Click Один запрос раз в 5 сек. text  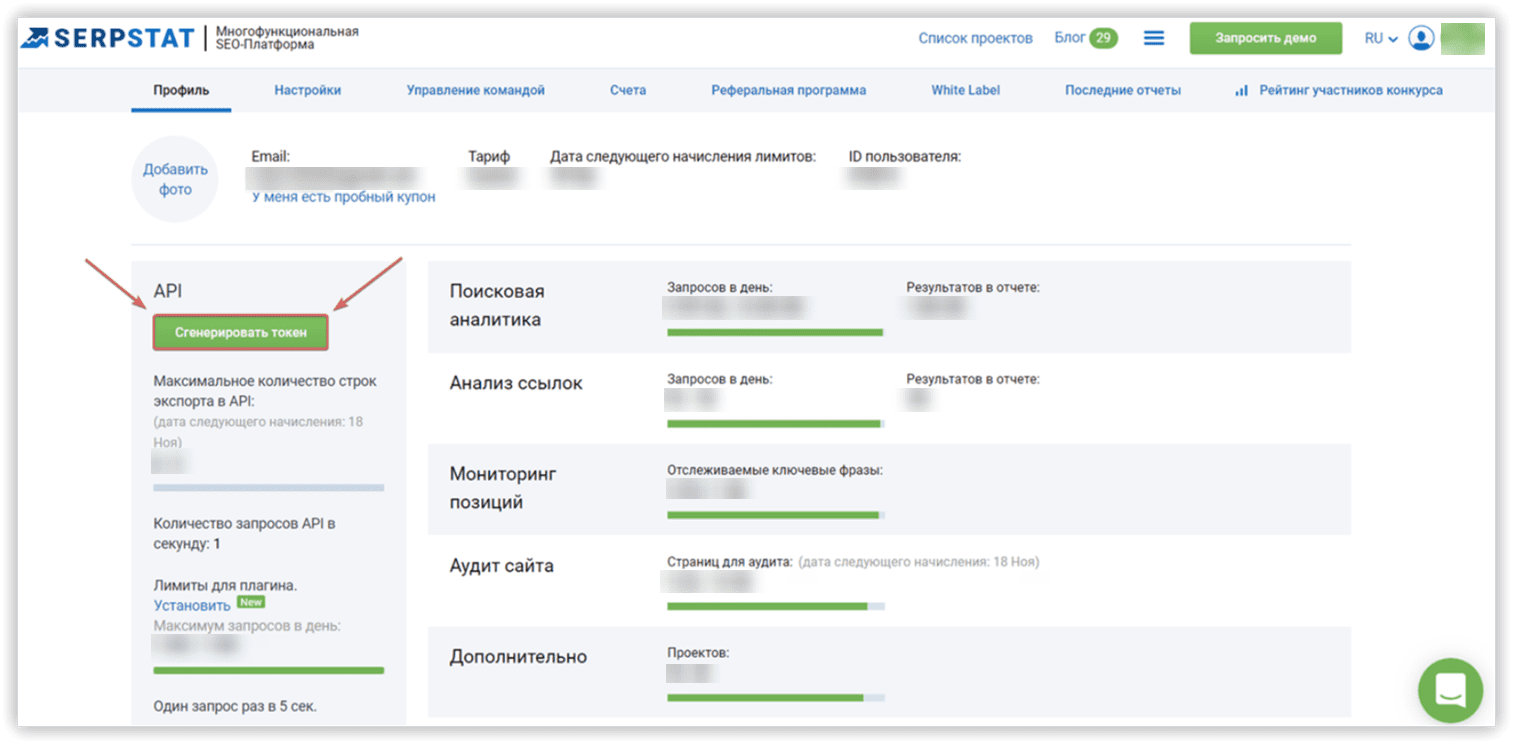pyautogui.click(x=235, y=706)
